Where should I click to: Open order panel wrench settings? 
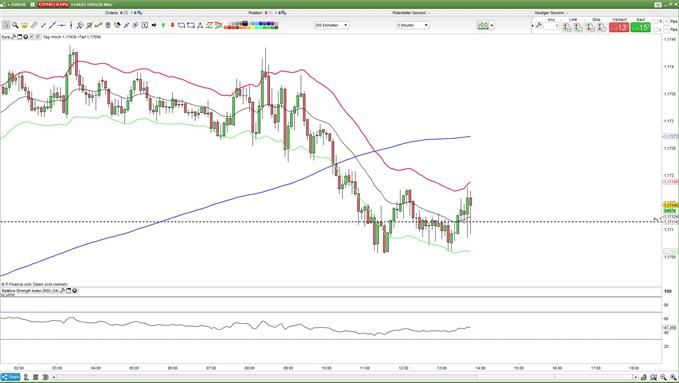tap(538, 26)
